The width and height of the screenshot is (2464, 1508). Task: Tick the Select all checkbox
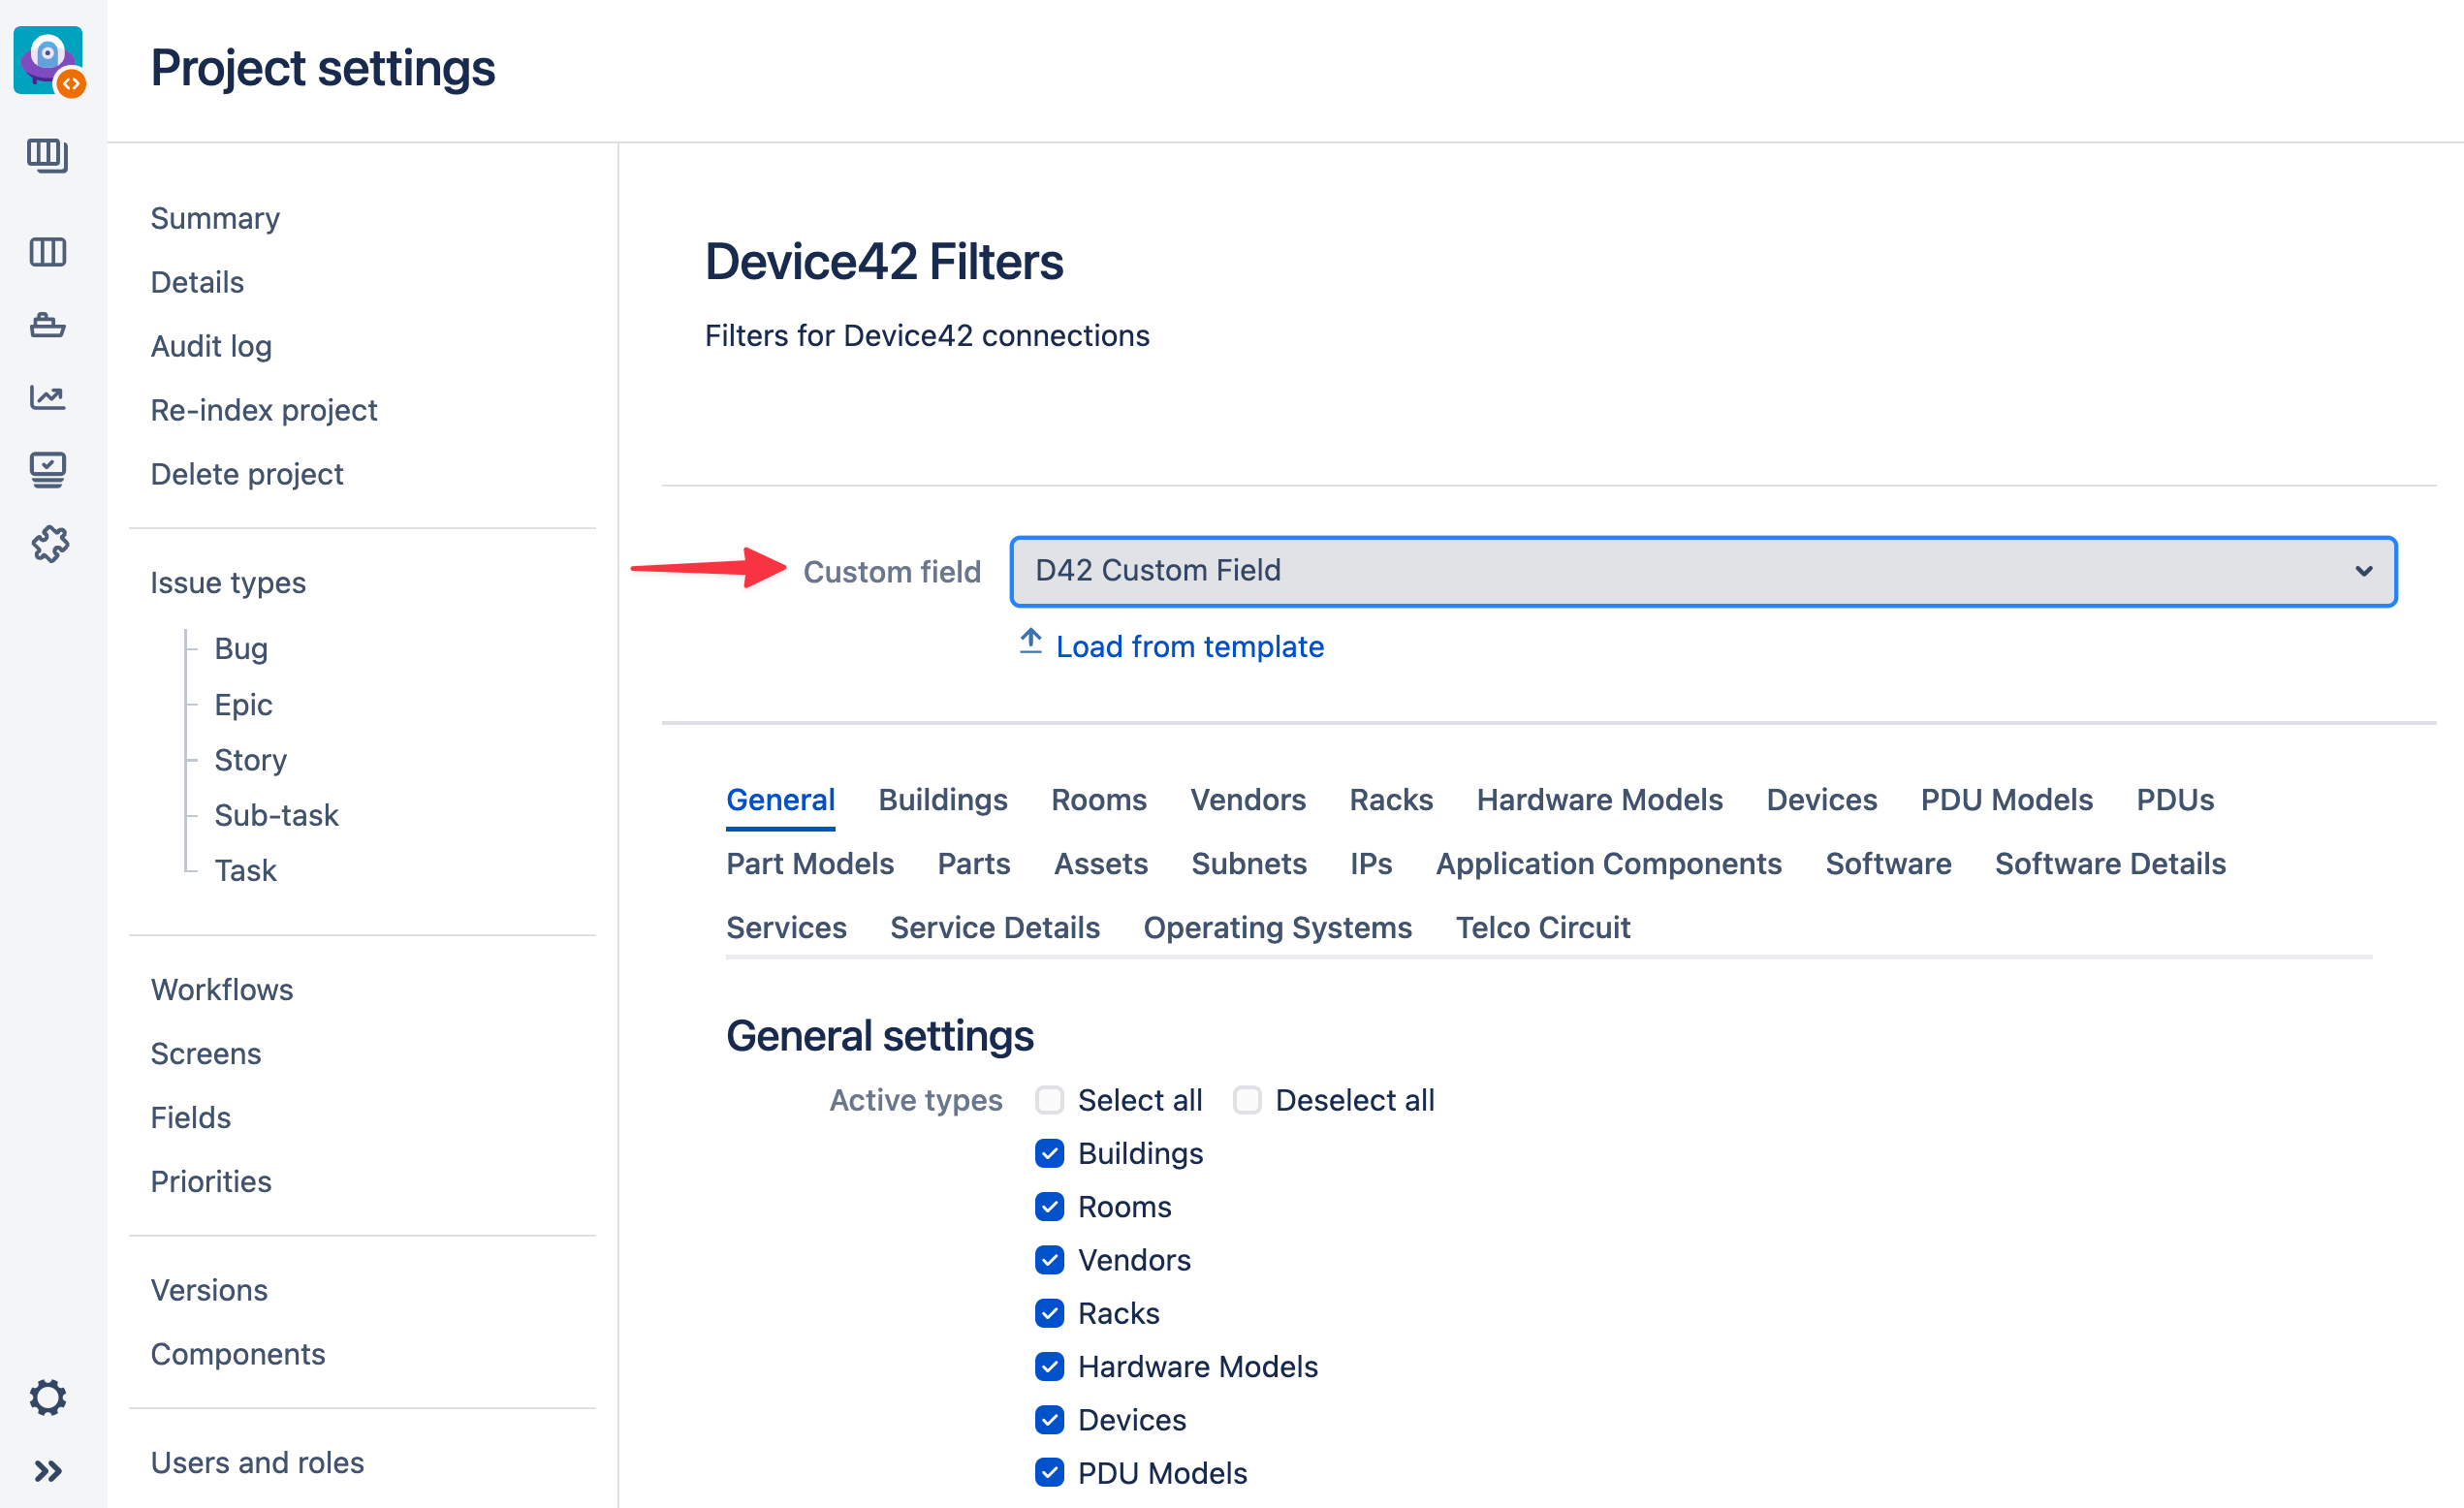pos(1049,1100)
